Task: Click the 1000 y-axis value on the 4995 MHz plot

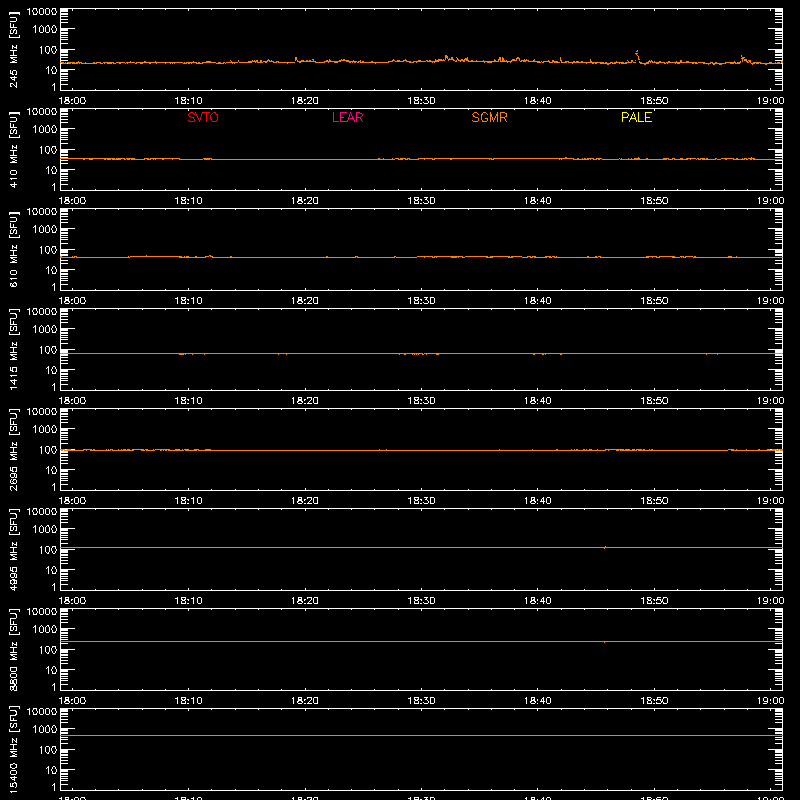Action: (x=45, y=530)
